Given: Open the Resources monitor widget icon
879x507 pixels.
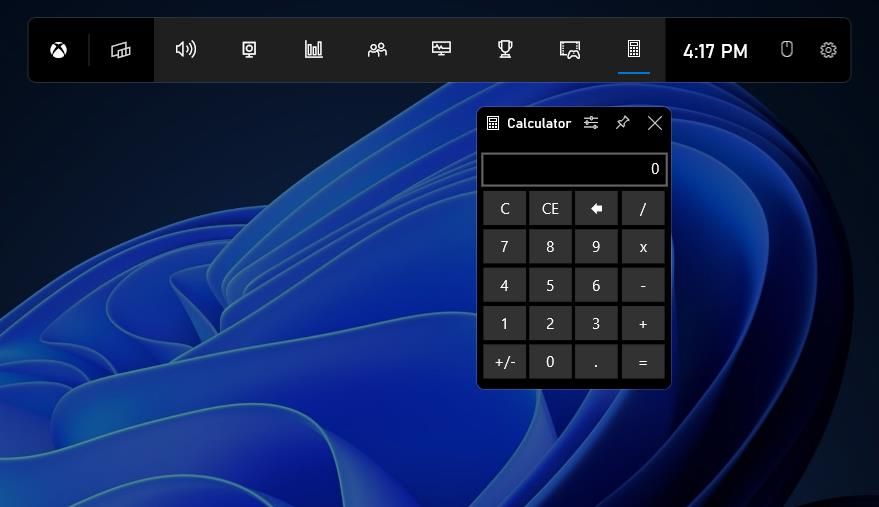Looking at the screenshot, I should coord(441,49).
